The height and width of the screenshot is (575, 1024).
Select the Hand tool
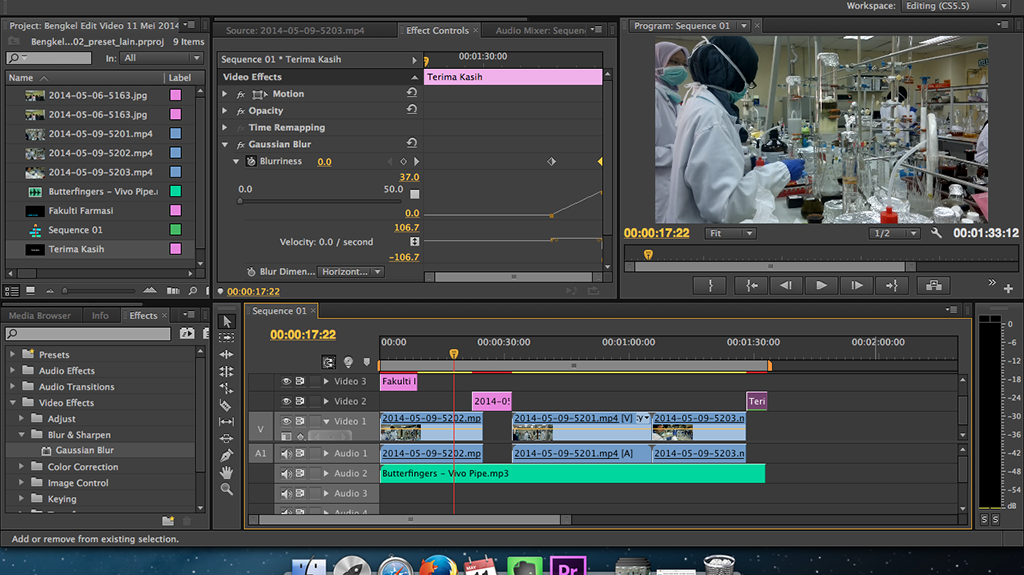click(227, 472)
